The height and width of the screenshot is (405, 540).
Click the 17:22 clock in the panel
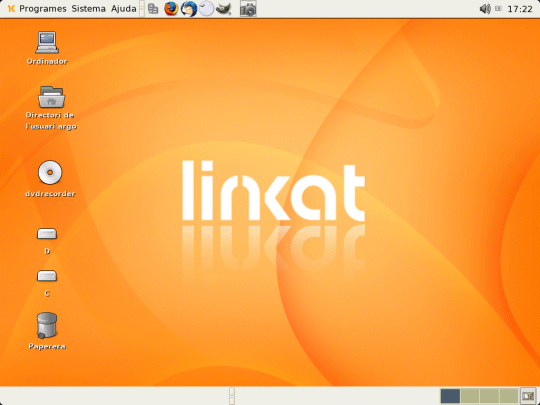pos(520,9)
